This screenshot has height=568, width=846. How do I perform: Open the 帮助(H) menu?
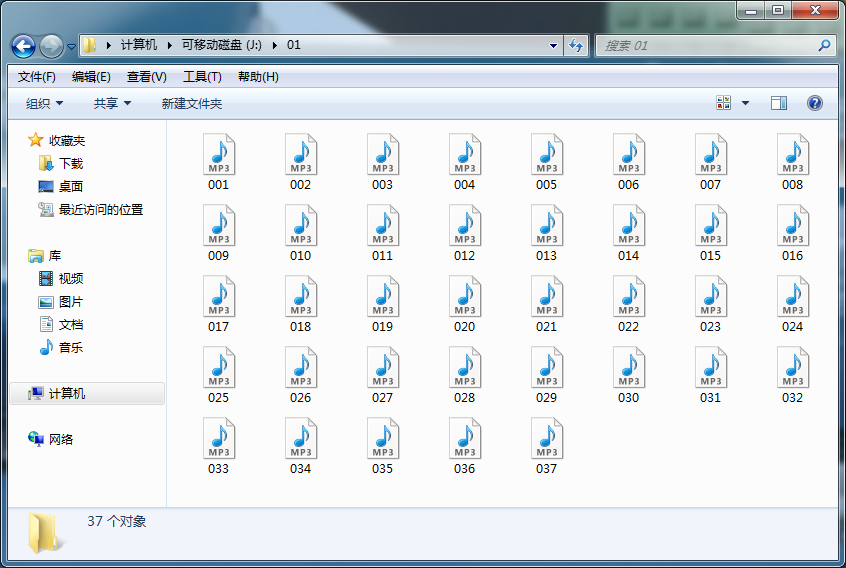pos(258,77)
